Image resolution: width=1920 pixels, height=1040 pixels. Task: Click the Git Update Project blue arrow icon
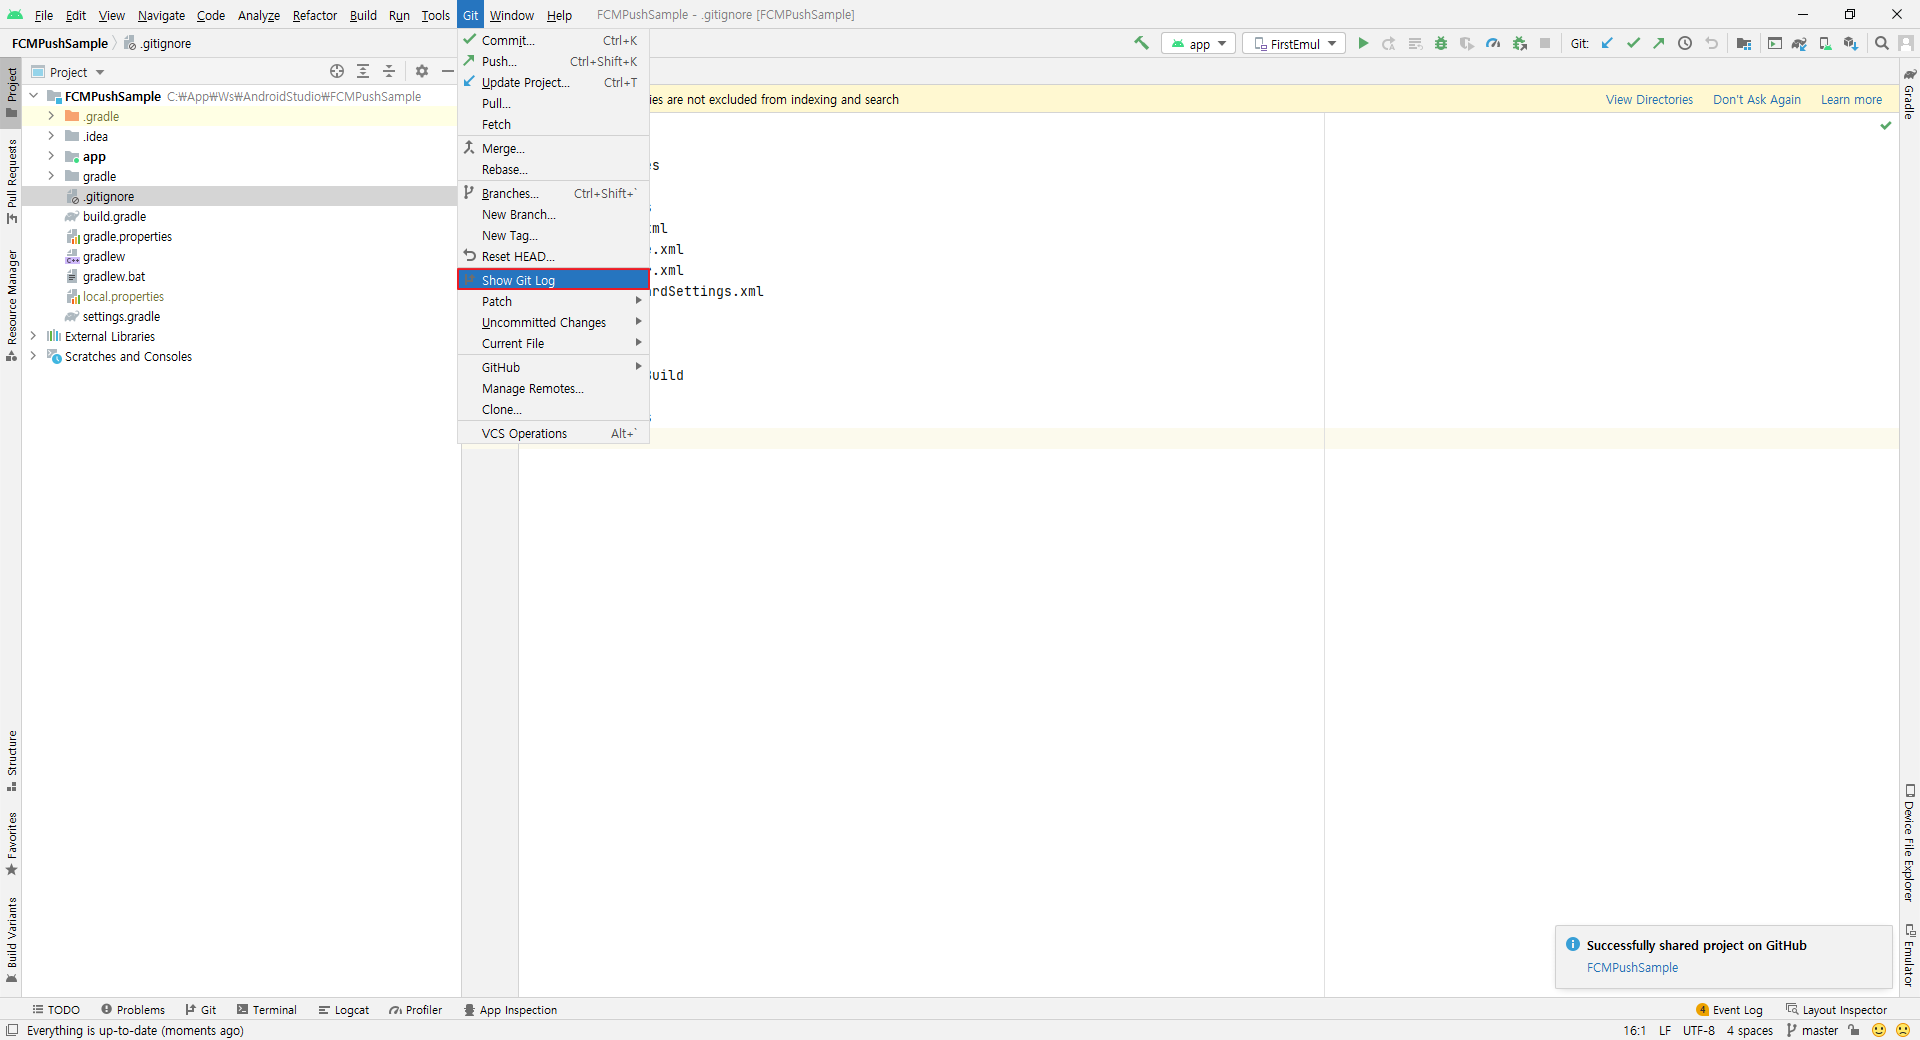point(1607,43)
